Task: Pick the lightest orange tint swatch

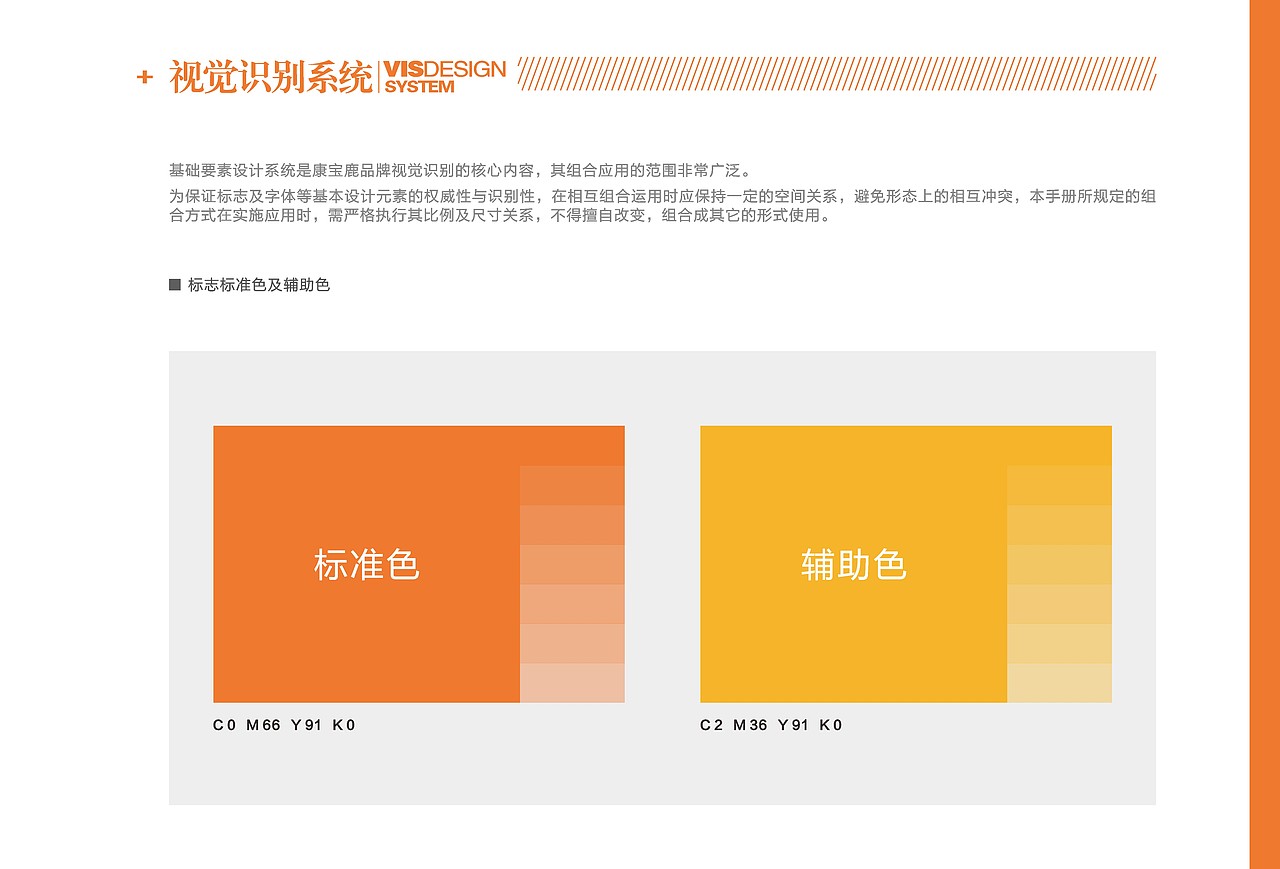Action: [572, 683]
